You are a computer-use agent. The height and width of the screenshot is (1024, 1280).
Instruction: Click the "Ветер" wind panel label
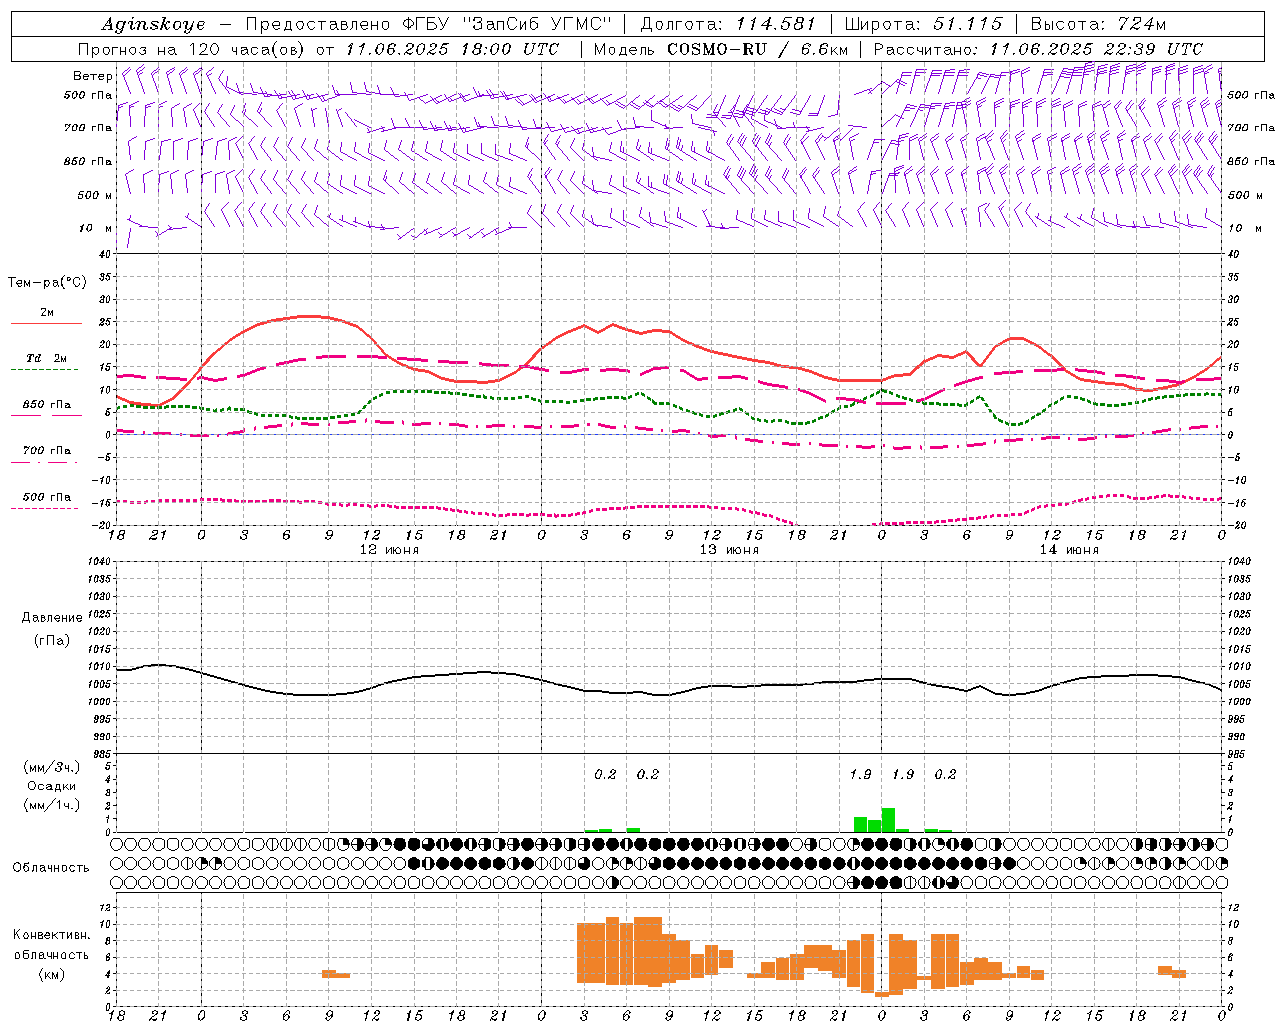pyautogui.click(x=93, y=76)
